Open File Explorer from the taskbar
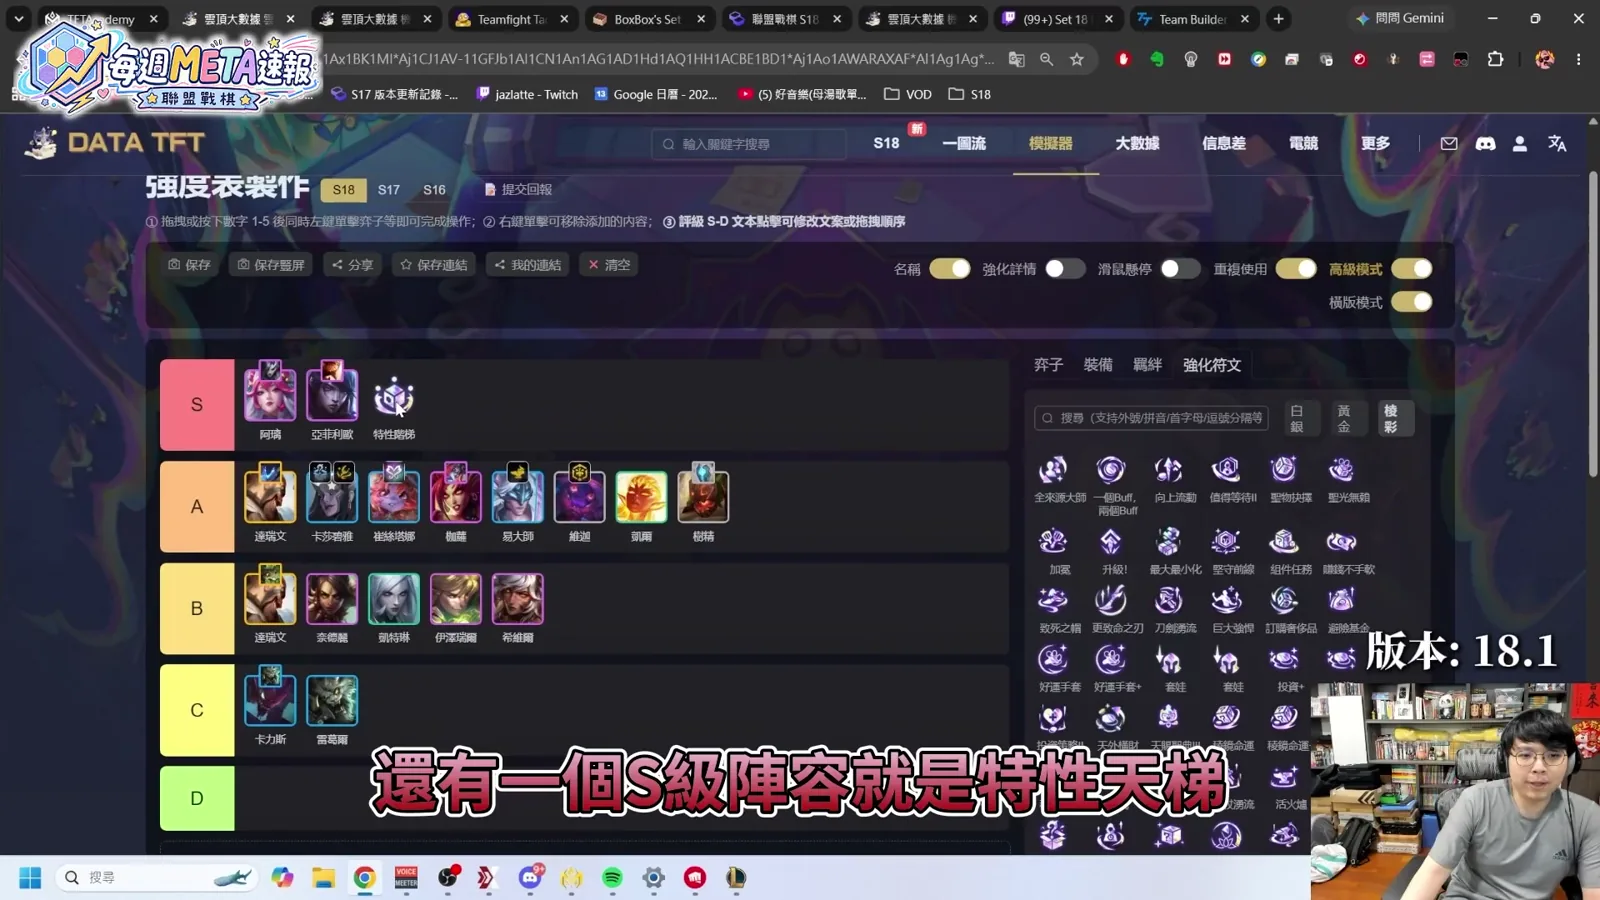The width and height of the screenshot is (1600, 900). (323, 878)
